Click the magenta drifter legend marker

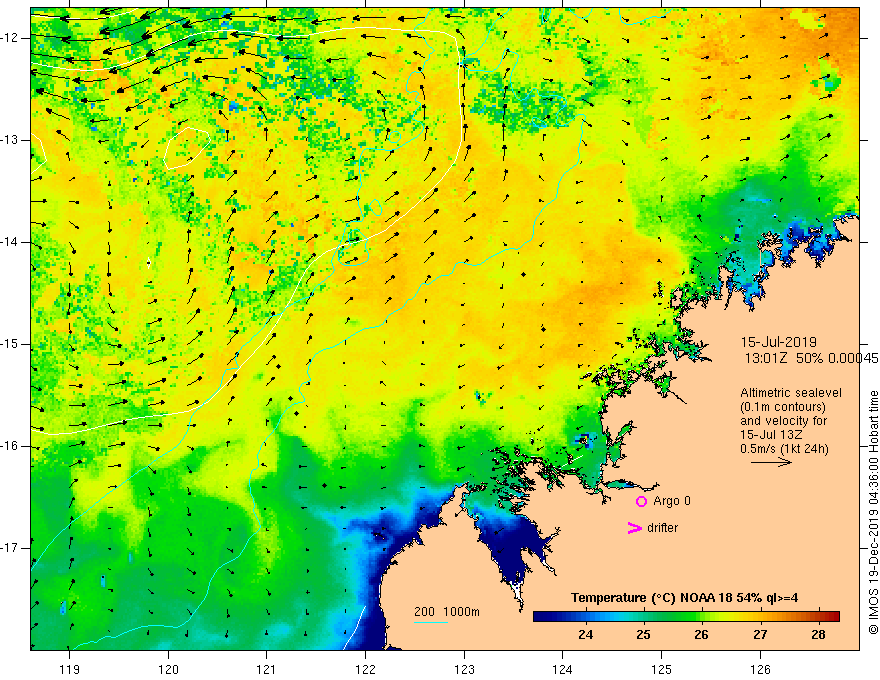(634, 528)
